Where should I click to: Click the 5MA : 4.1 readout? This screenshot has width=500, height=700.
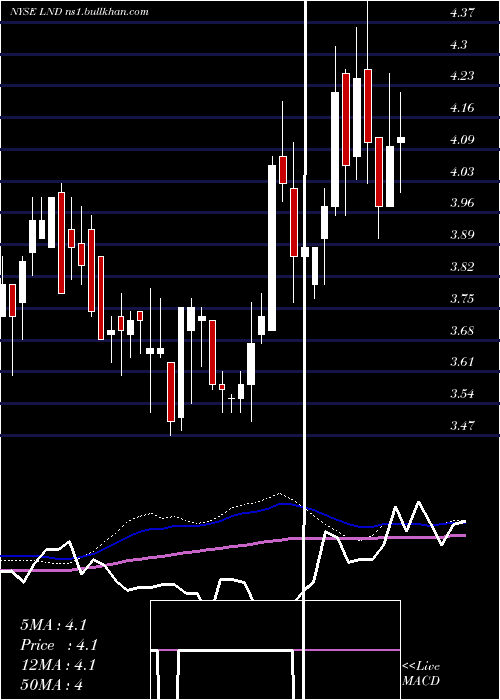pyautogui.click(x=54, y=625)
